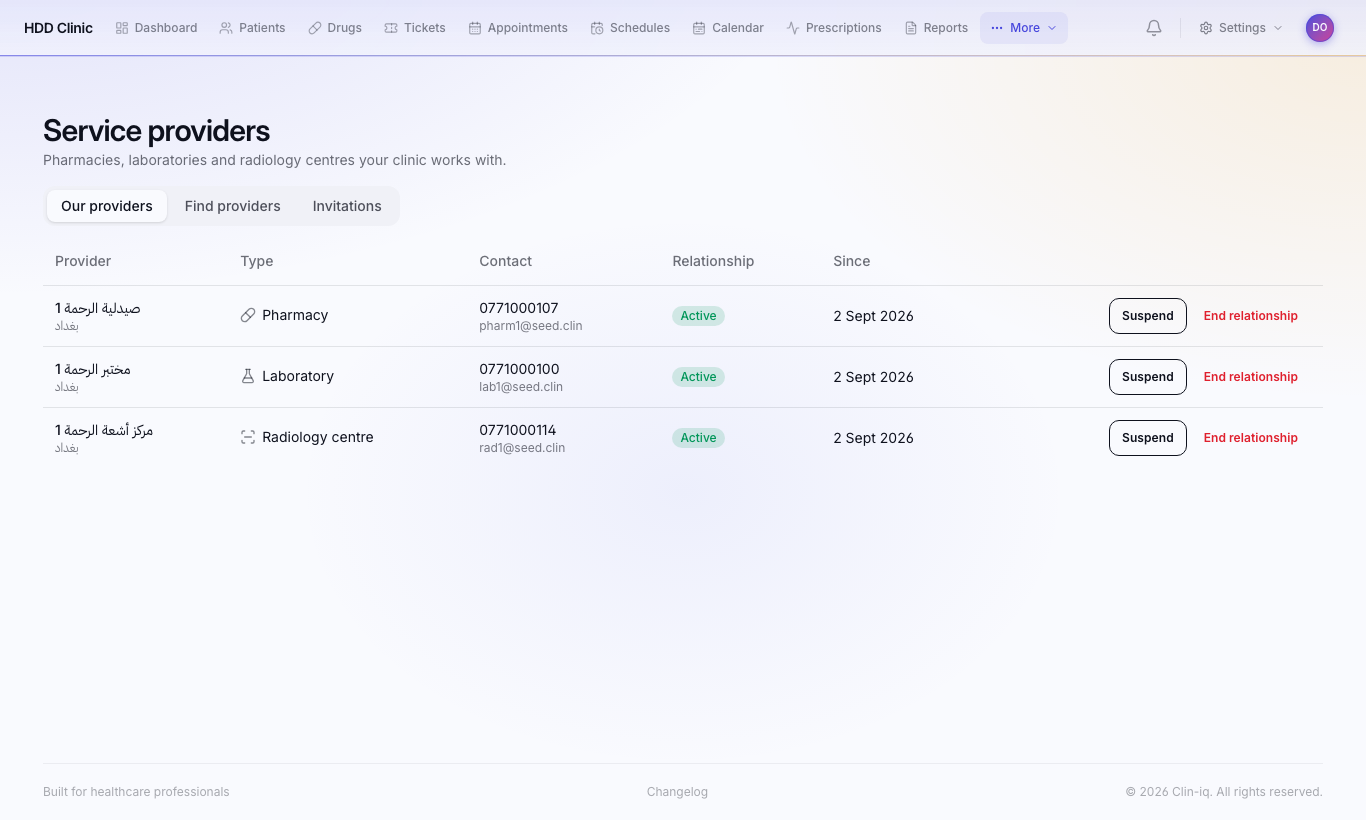1366x820 pixels.
Task: End relationship with the Laboratory
Action: [x=1251, y=377]
